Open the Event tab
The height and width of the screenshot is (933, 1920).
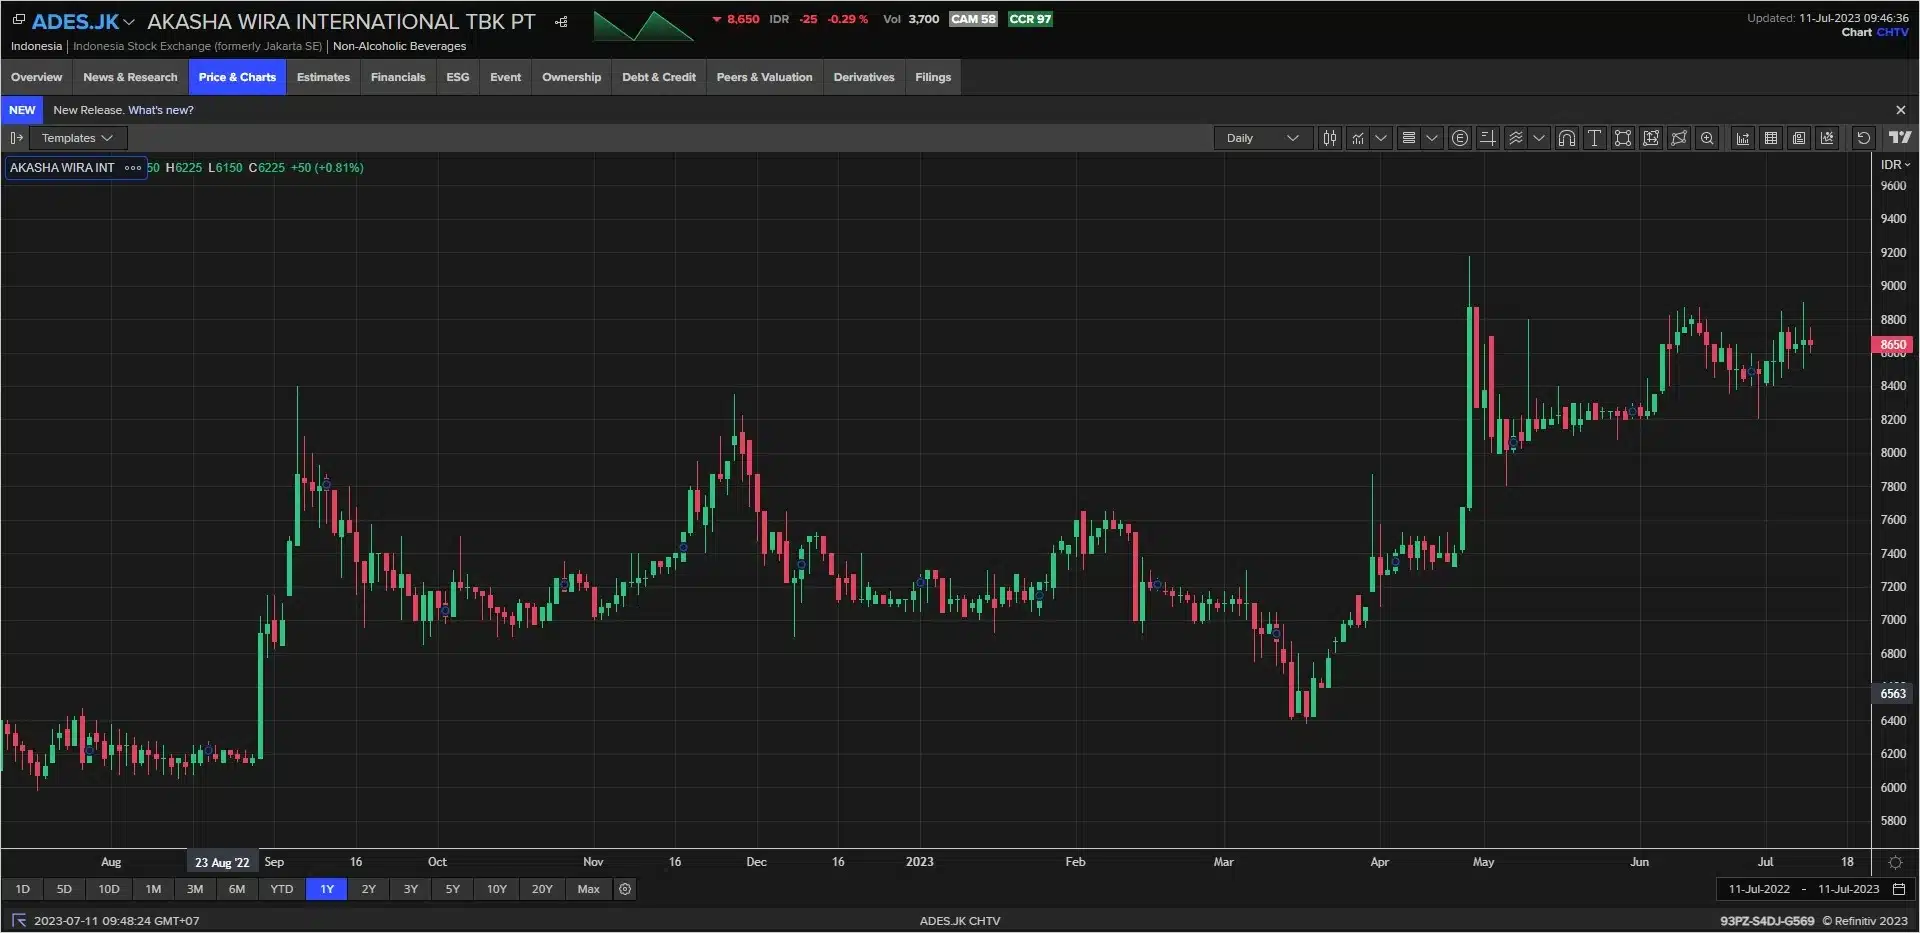click(505, 77)
